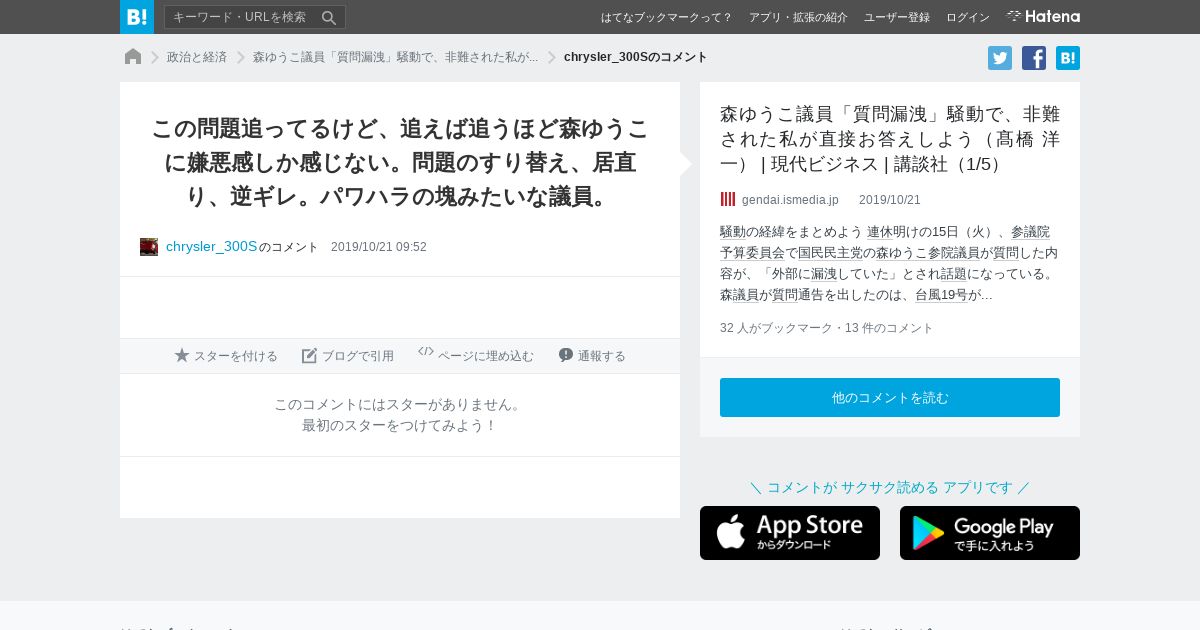Click ブログで引用 edit icon
1200x630 pixels.
click(x=310, y=355)
